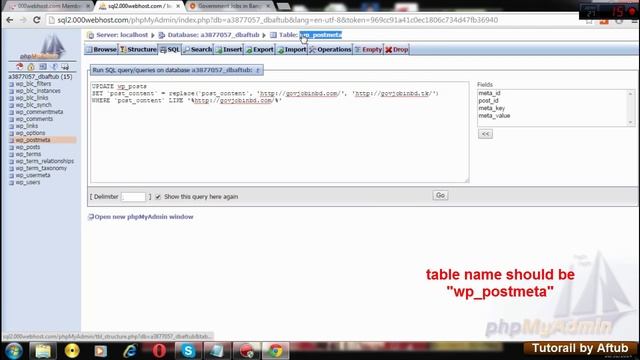Click the Windows Start button
The image size is (640, 360).
click(14, 351)
